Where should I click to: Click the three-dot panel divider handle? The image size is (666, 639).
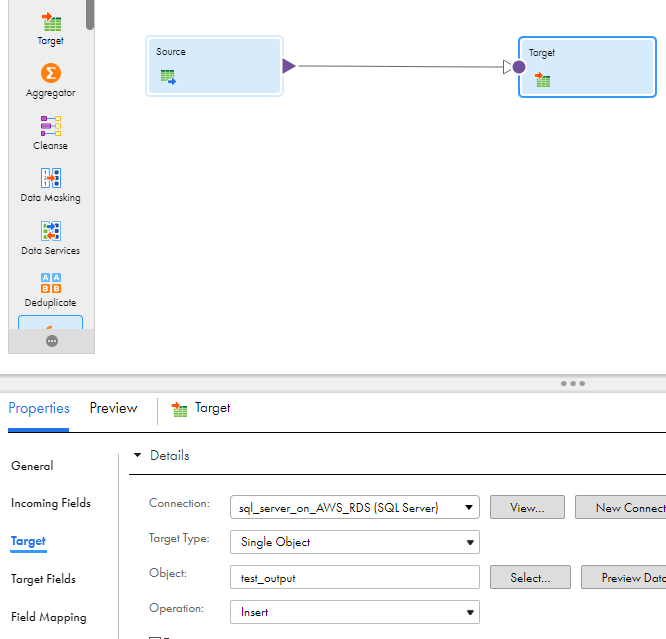pyautogui.click(x=573, y=383)
